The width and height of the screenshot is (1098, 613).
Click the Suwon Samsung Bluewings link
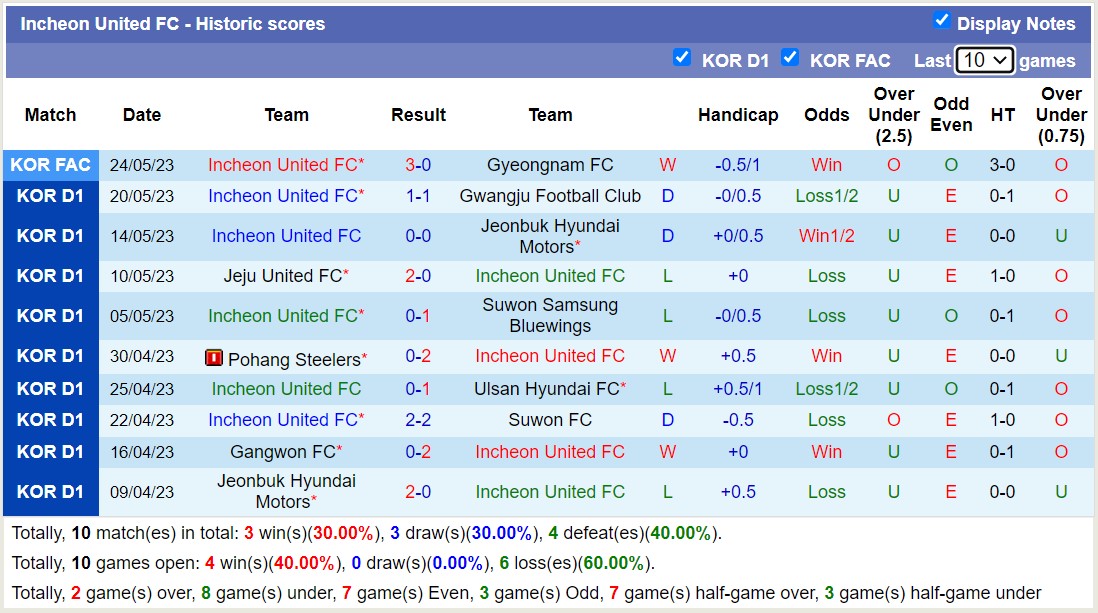[550, 315]
